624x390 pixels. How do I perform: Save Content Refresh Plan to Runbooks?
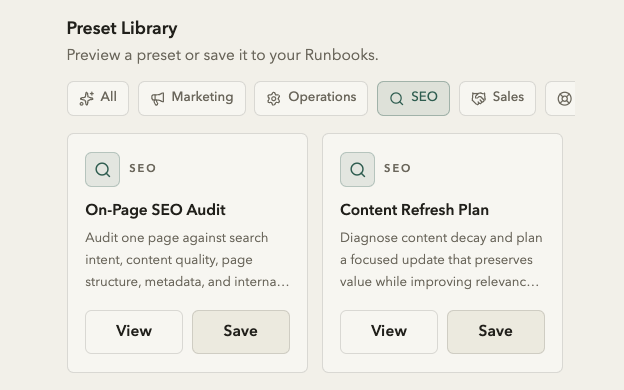496,332
